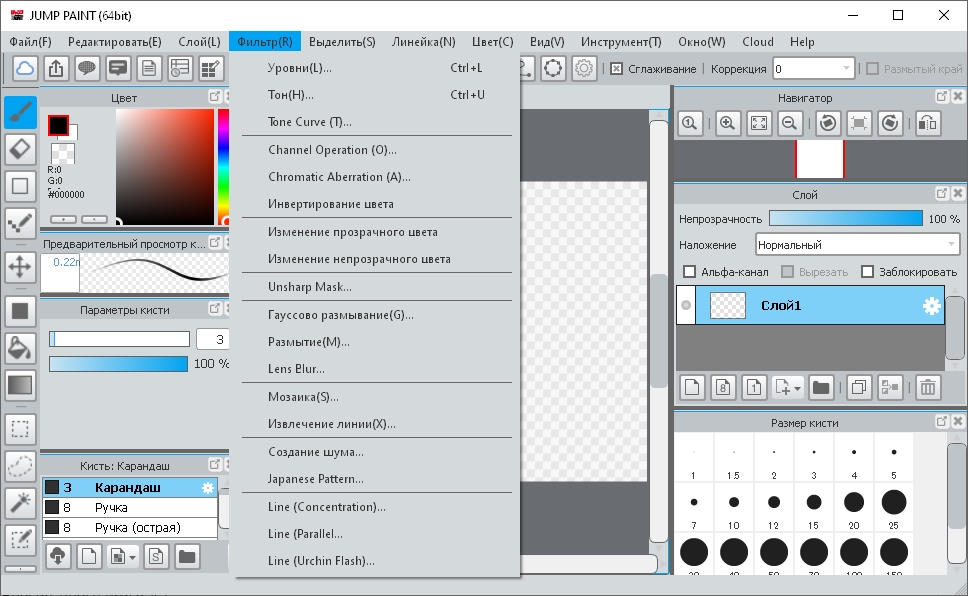Click the speech bubble icon in toolbar
This screenshot has width=968, height=596.
coord(87,68)
